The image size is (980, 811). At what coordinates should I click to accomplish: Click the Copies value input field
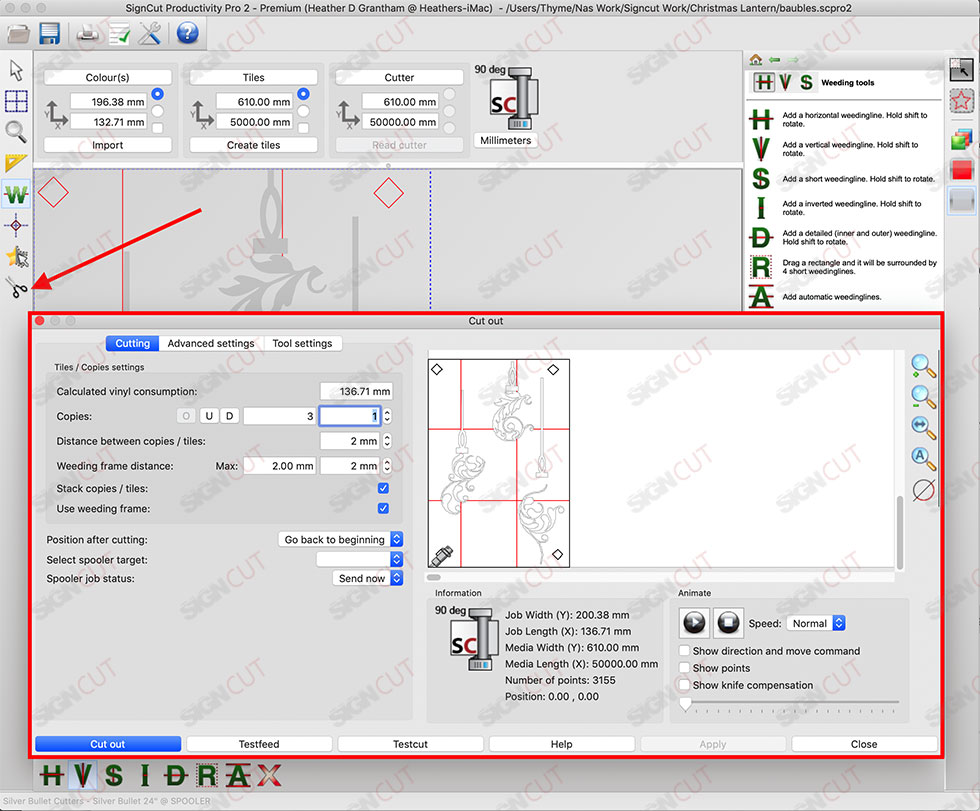350,416
